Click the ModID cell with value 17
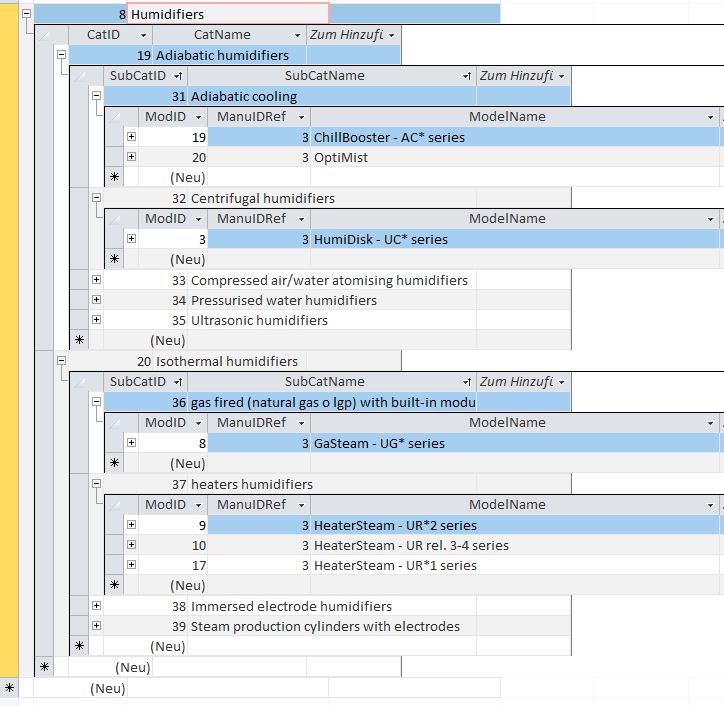This screenshot has height=706, width=724. tap(173, 566)
